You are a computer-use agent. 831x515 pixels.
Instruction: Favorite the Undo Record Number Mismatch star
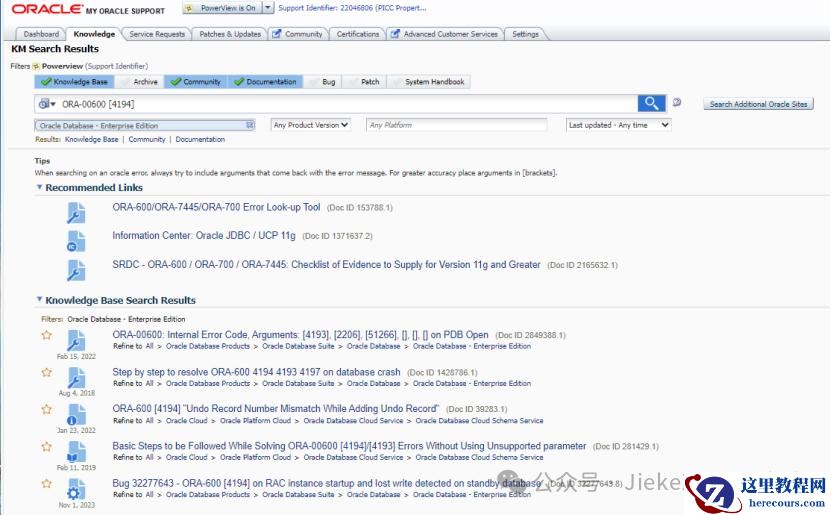pyautogui.click(x=47, y=410)
